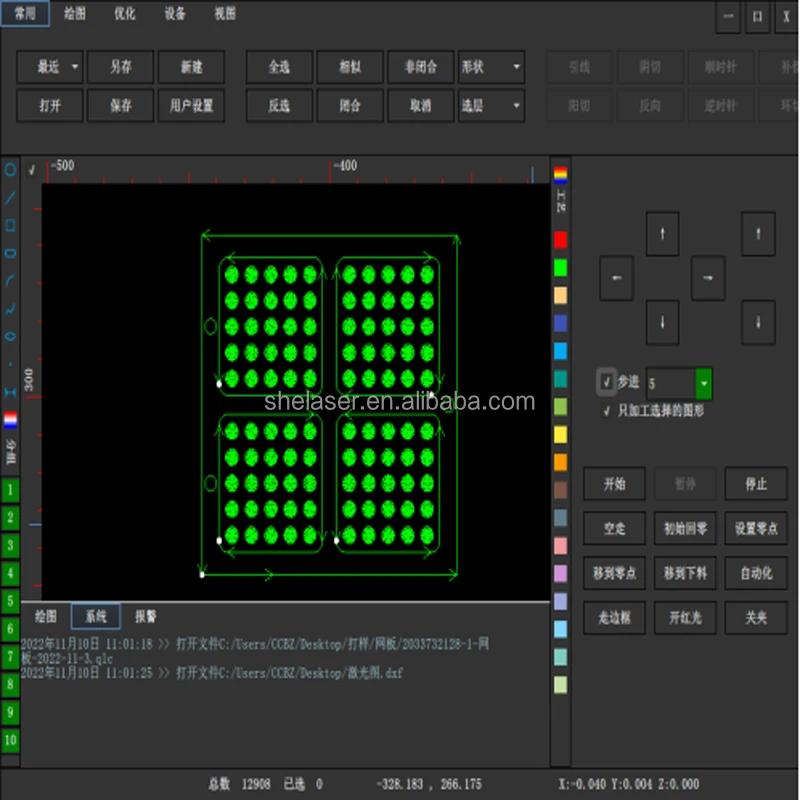Switch to the 报警 alarm tab
The height and width of the screenshot is (800, 800).
[146, 617]
